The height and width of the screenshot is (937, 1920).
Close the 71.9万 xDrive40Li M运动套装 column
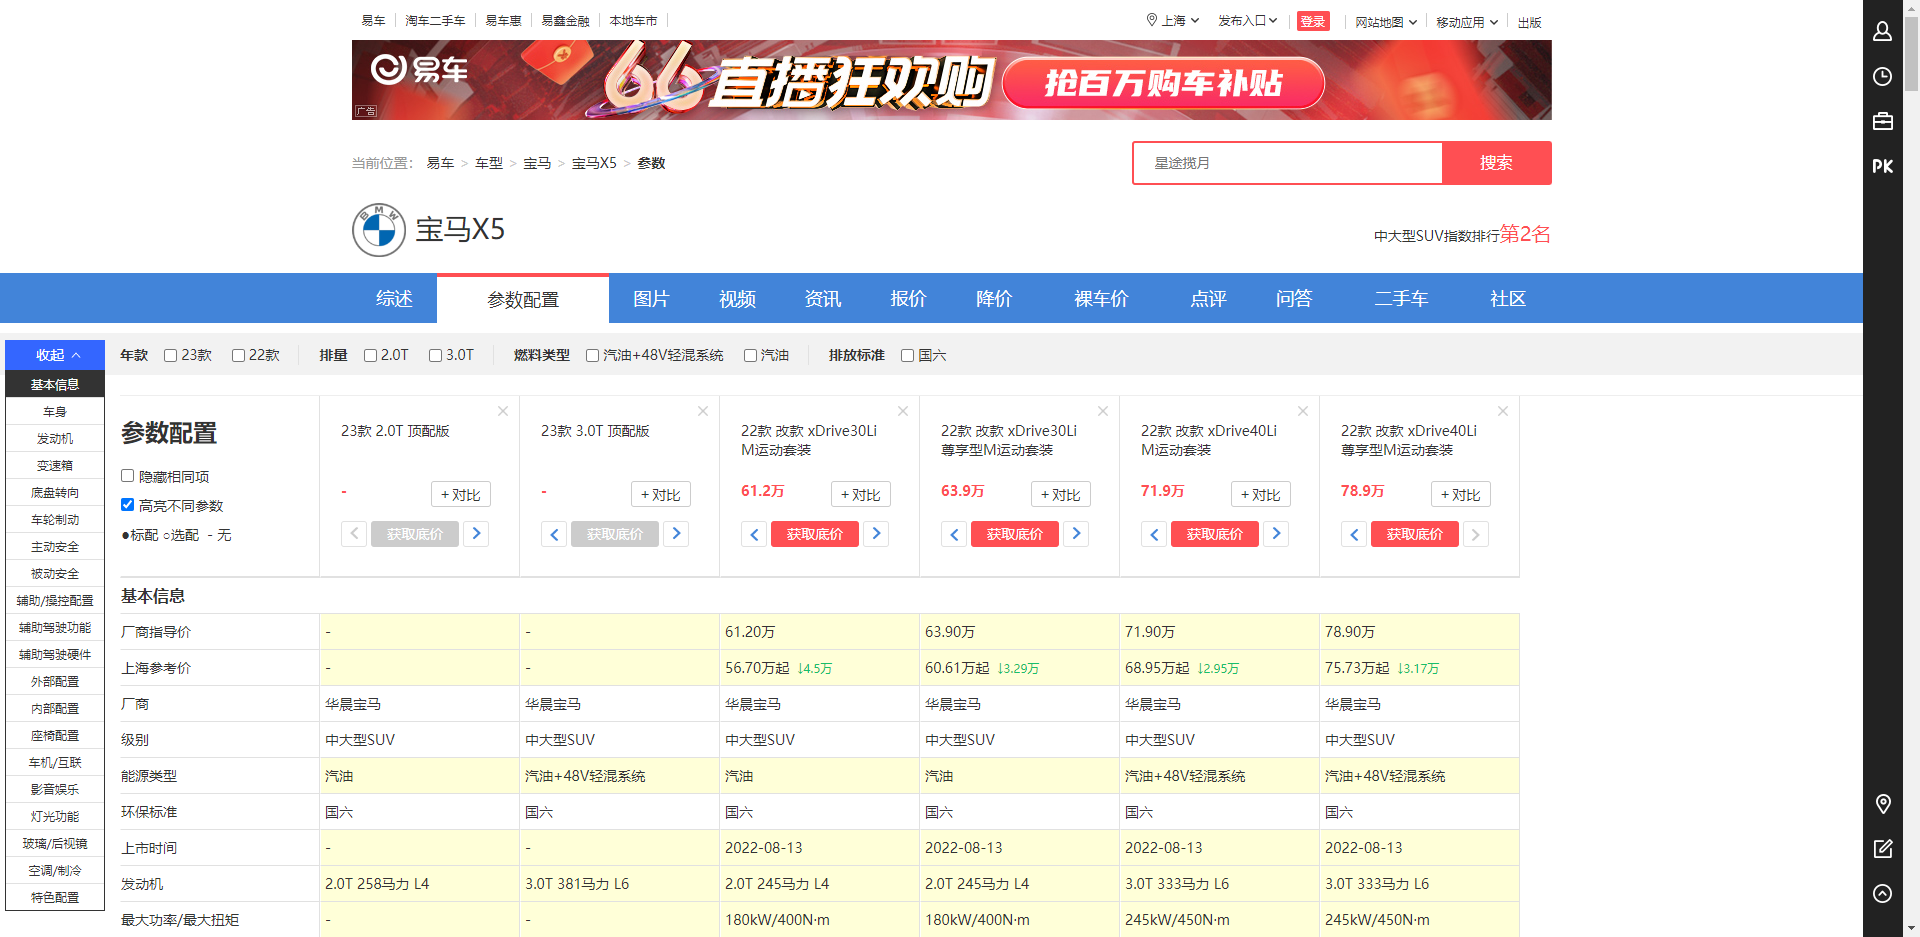tap(1303, 411)
